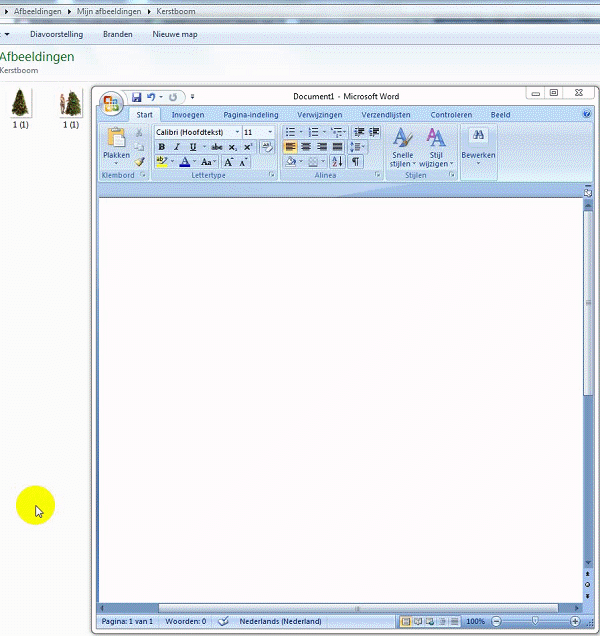
Task: Switch to the Pagina-indeling tab
Action: [x=251, y=115]
